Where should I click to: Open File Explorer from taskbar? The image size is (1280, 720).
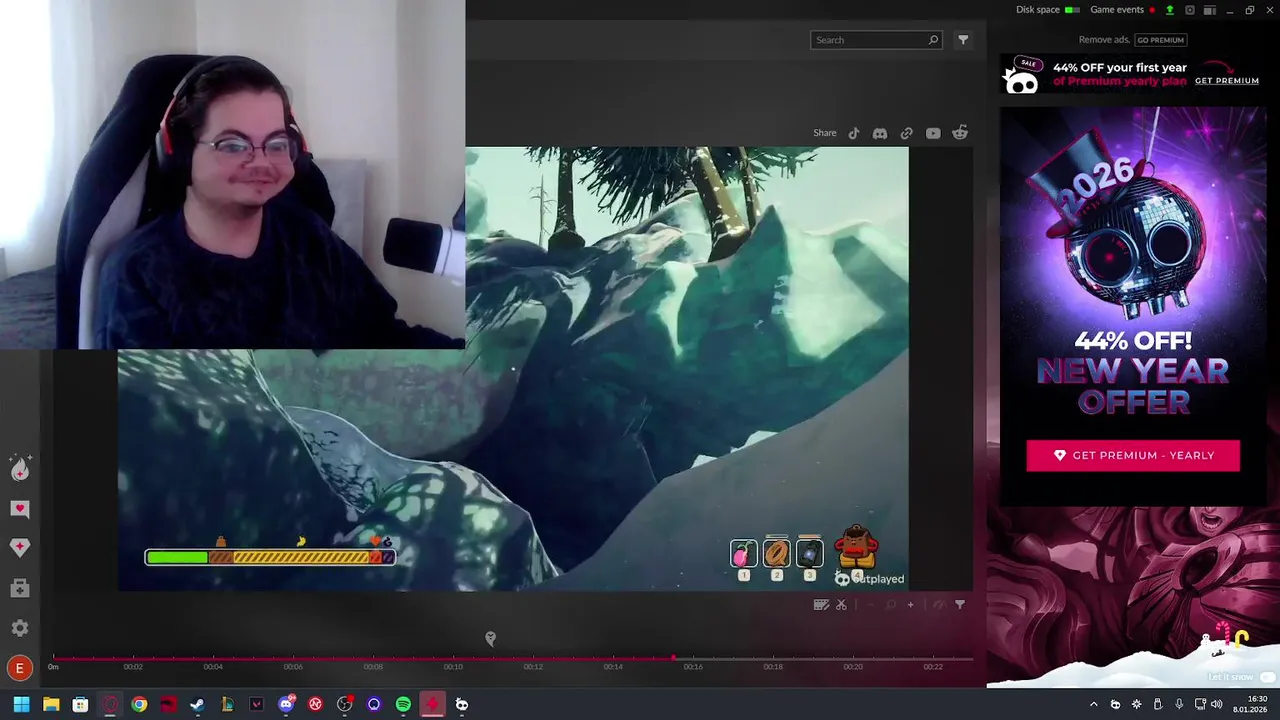click(x=51, y=704)
